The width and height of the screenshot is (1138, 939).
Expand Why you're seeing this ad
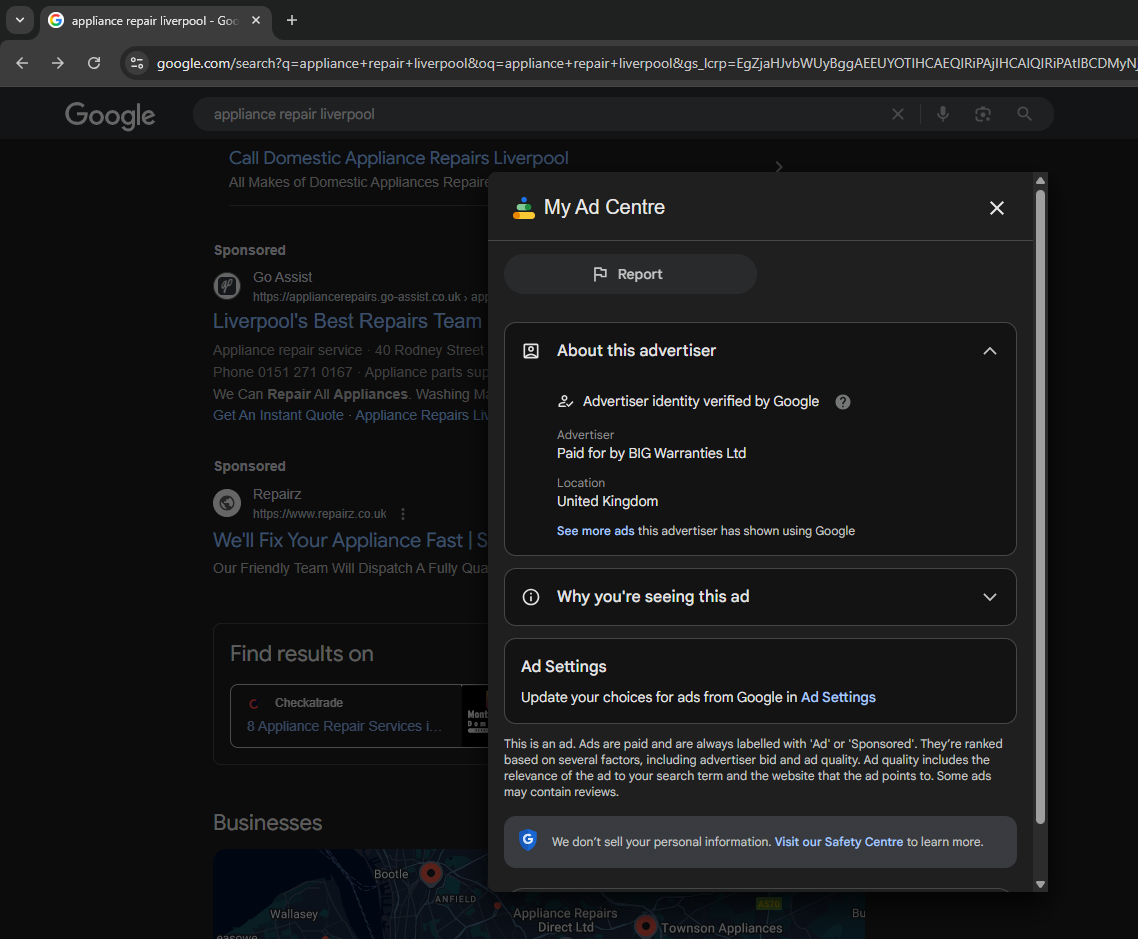pos(989,597)
